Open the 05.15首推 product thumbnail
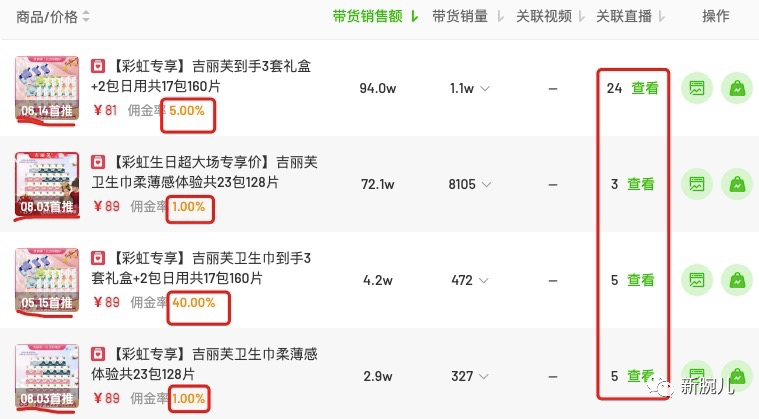This screenshot has height=419, width=759. [47, 280]
